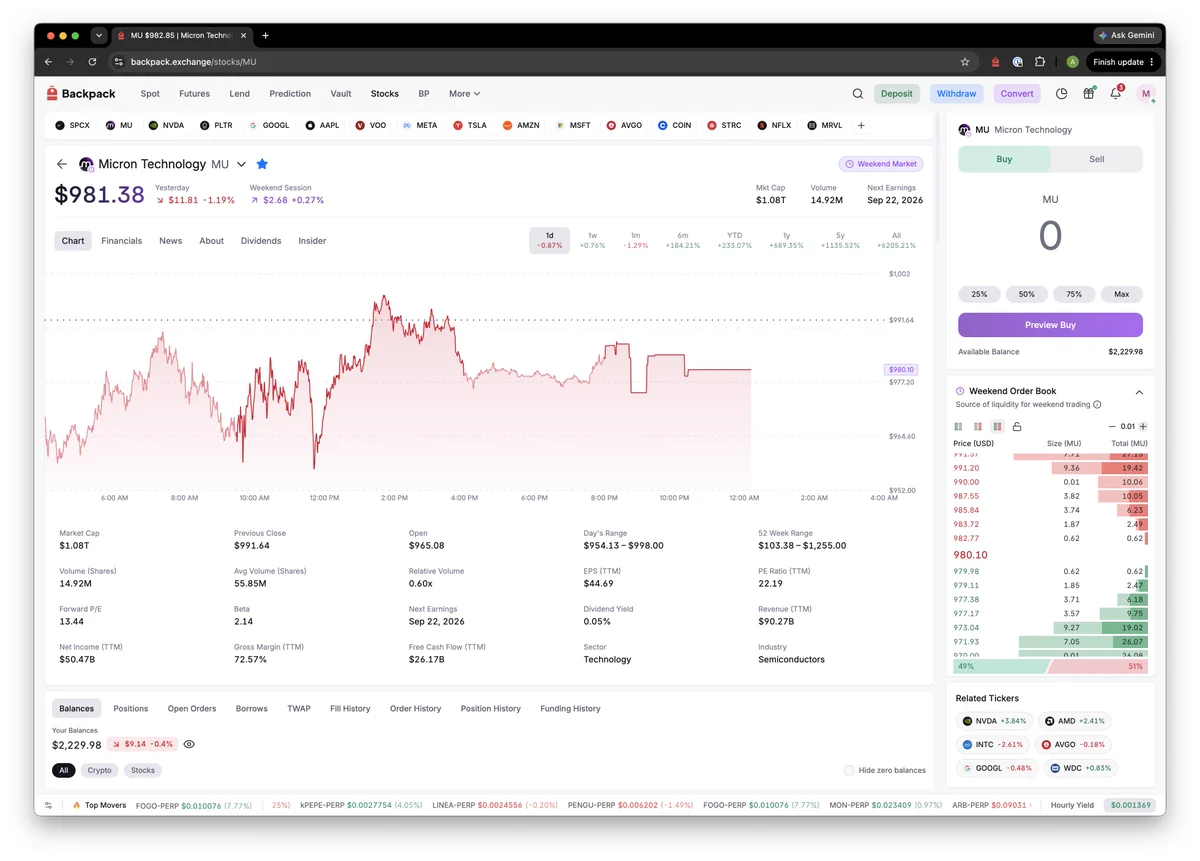This screenshot has width=1200, height=861.
Task: Click the liquidity source info icon
Action: tap(1097, 405)
